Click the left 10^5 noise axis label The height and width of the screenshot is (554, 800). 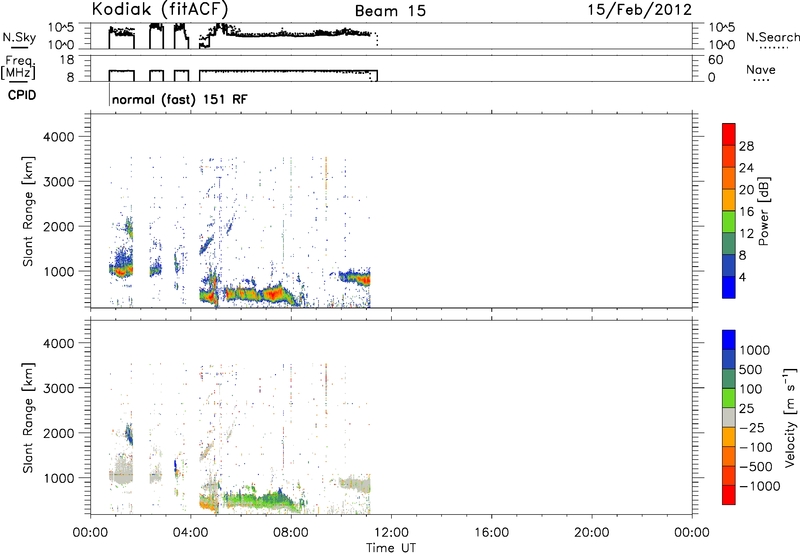click(61, 27)
